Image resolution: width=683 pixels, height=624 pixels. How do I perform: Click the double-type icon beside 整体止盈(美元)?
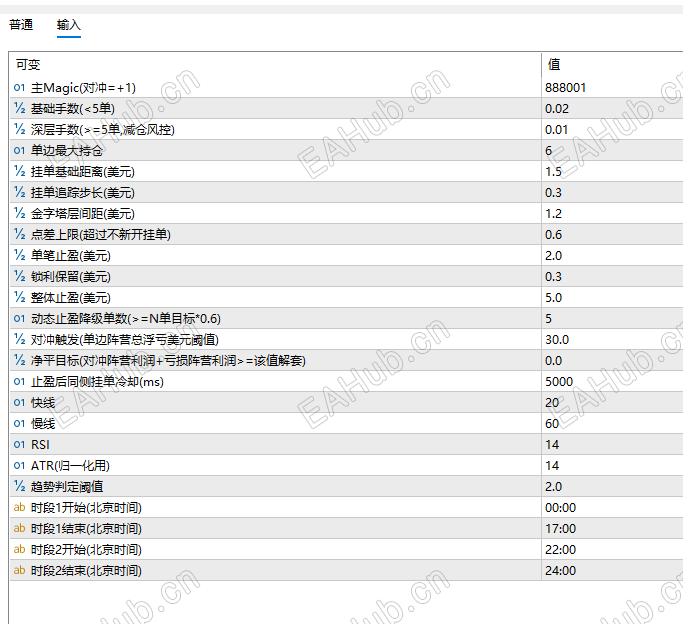[20, 297]
